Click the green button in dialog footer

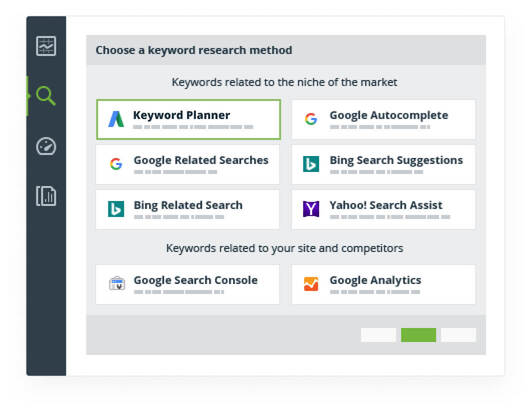(x=418, y=335)
